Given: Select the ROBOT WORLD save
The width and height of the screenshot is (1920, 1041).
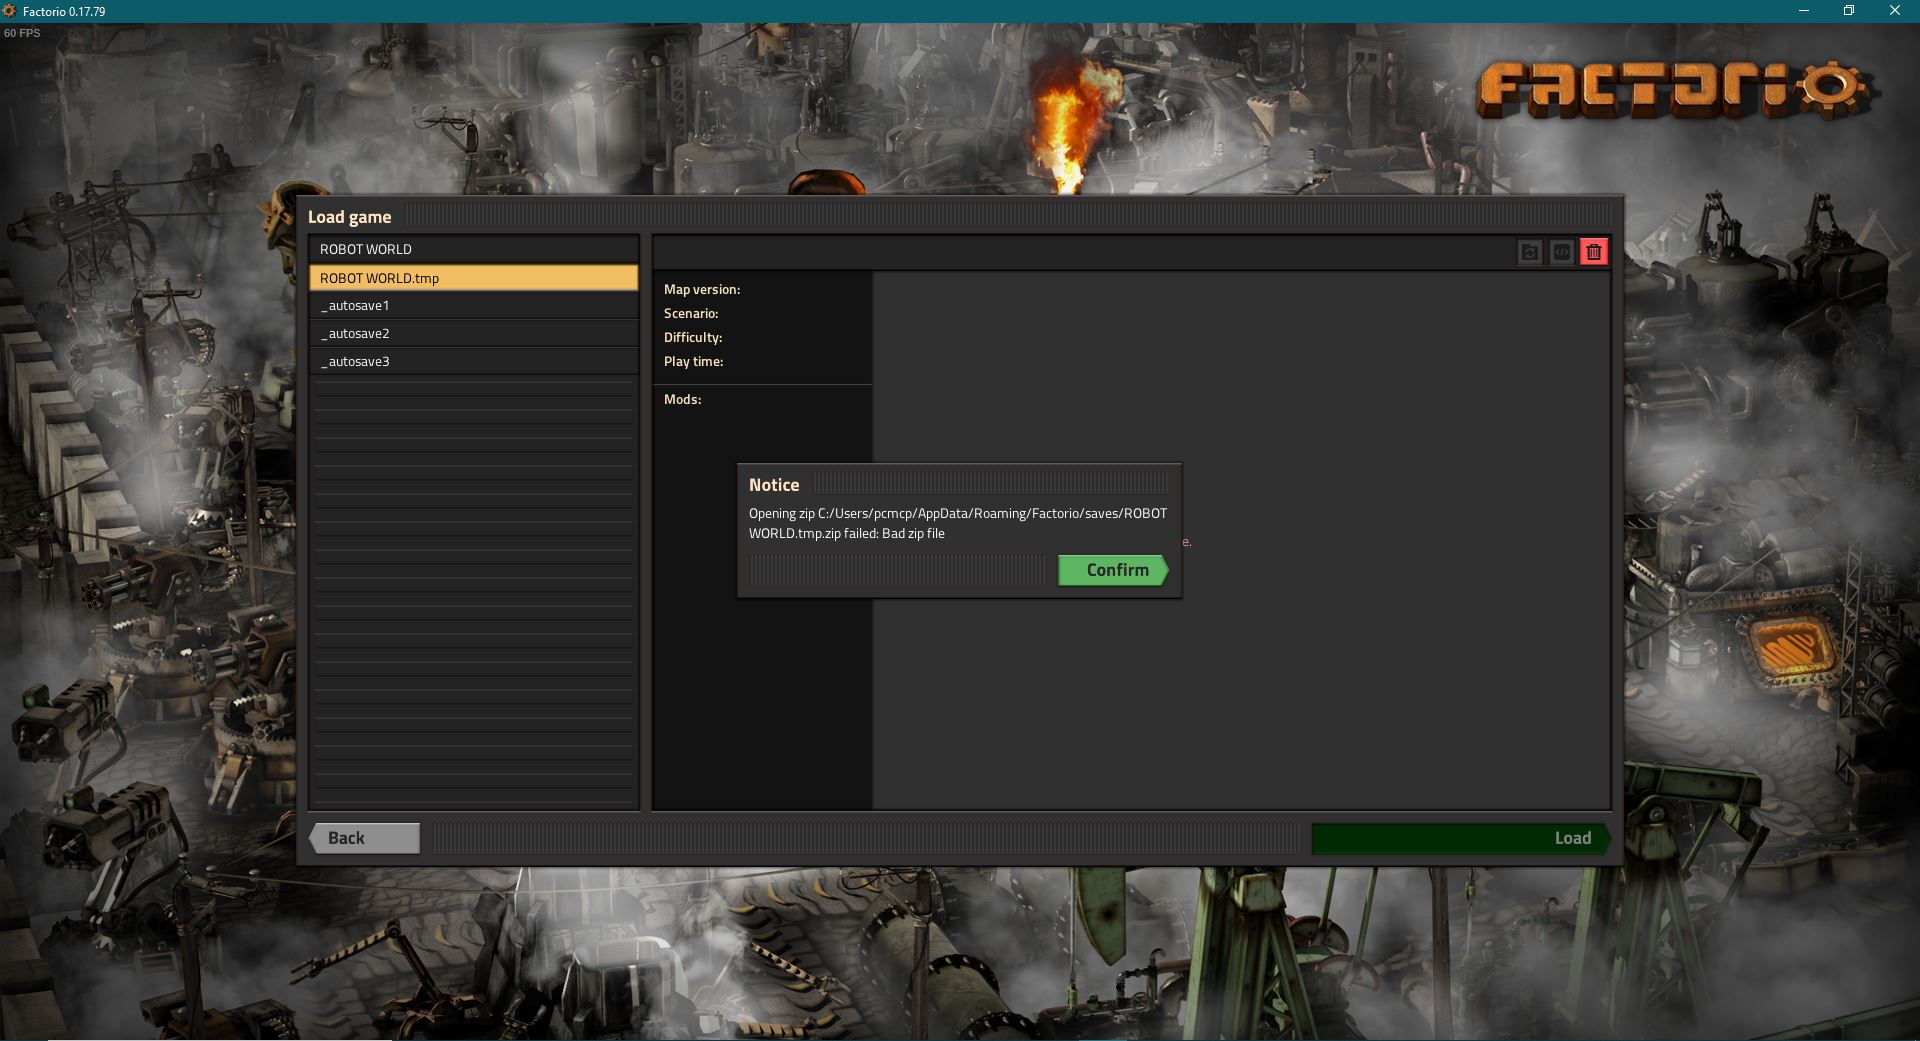Looking at the screenshot, I should pos(474,249).
